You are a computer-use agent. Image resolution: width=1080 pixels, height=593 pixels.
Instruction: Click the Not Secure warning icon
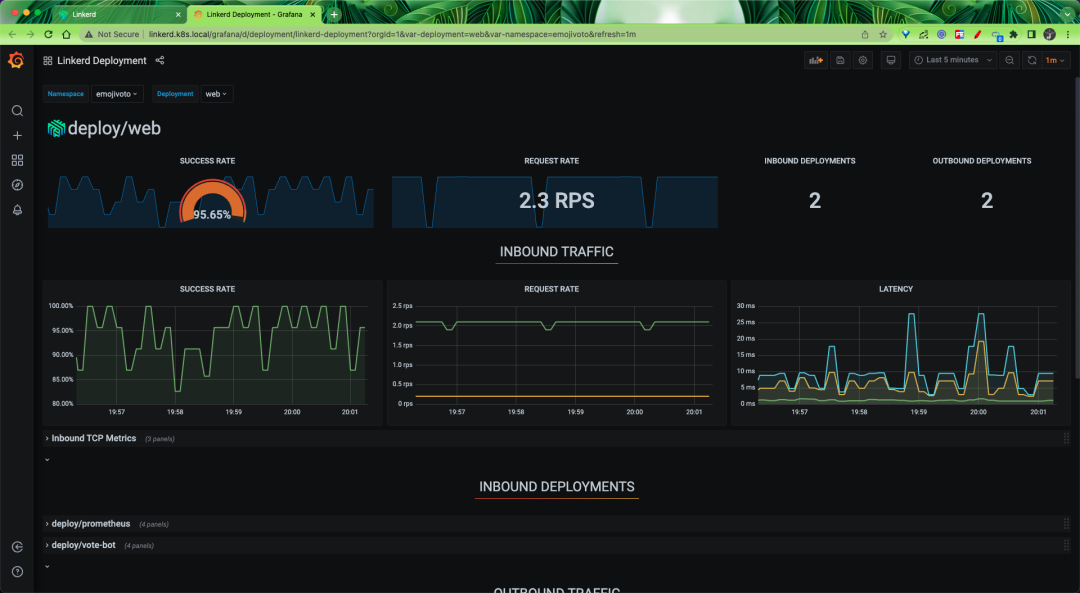coord(88,34)
